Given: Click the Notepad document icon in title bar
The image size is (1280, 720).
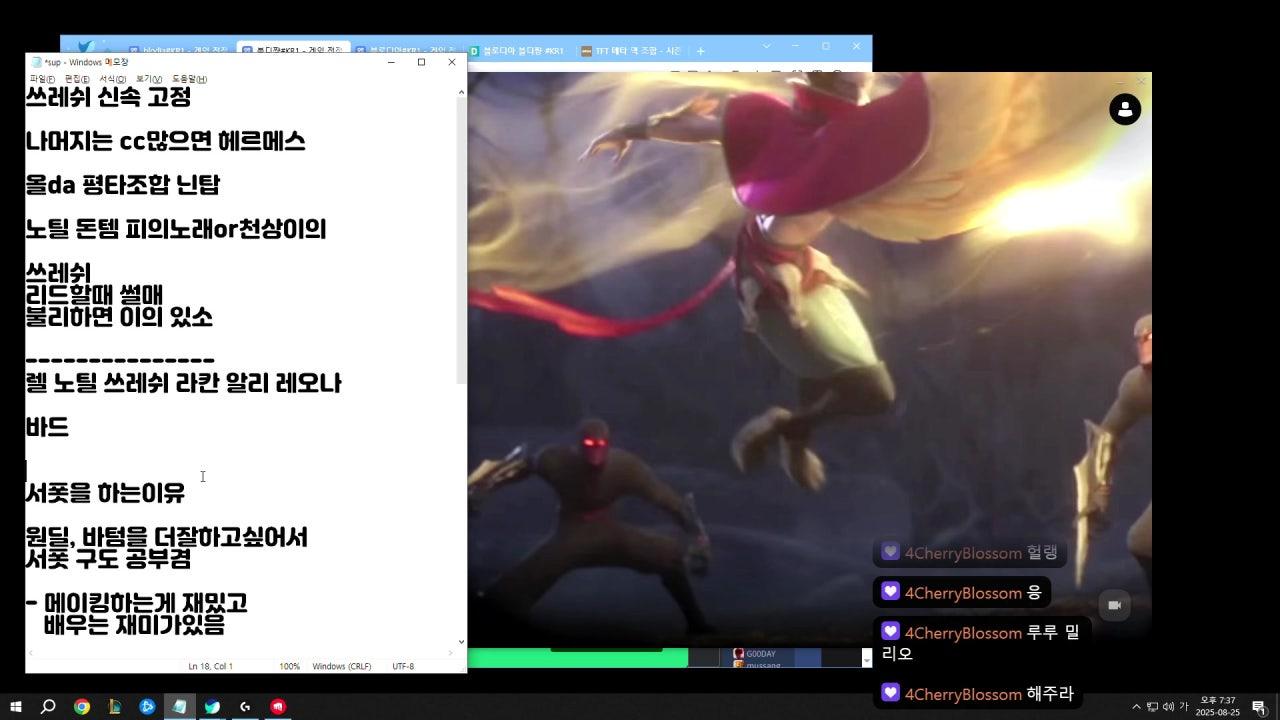Looking at the screenshot, I should click(x=36, y=62).
